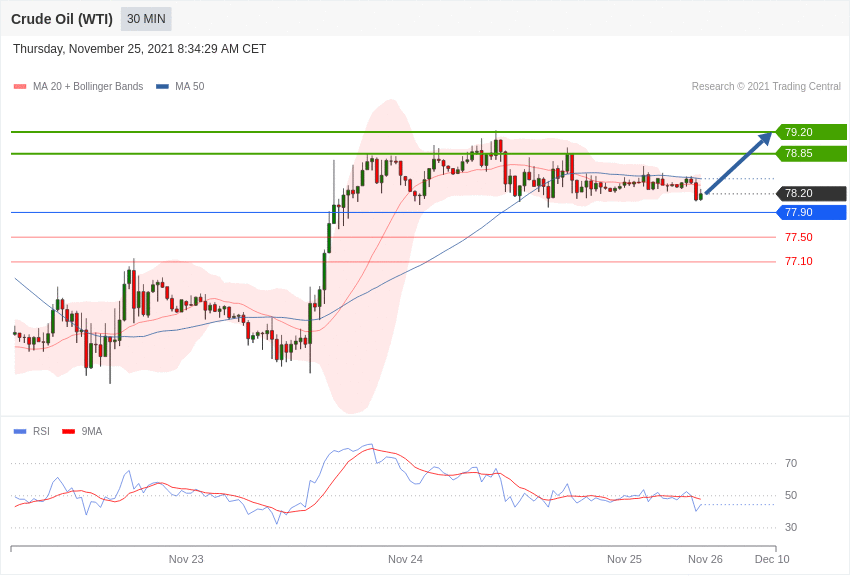Click the Nov 25 date axis label
This screenshot has width=850, height=576.
pos(624,559)
